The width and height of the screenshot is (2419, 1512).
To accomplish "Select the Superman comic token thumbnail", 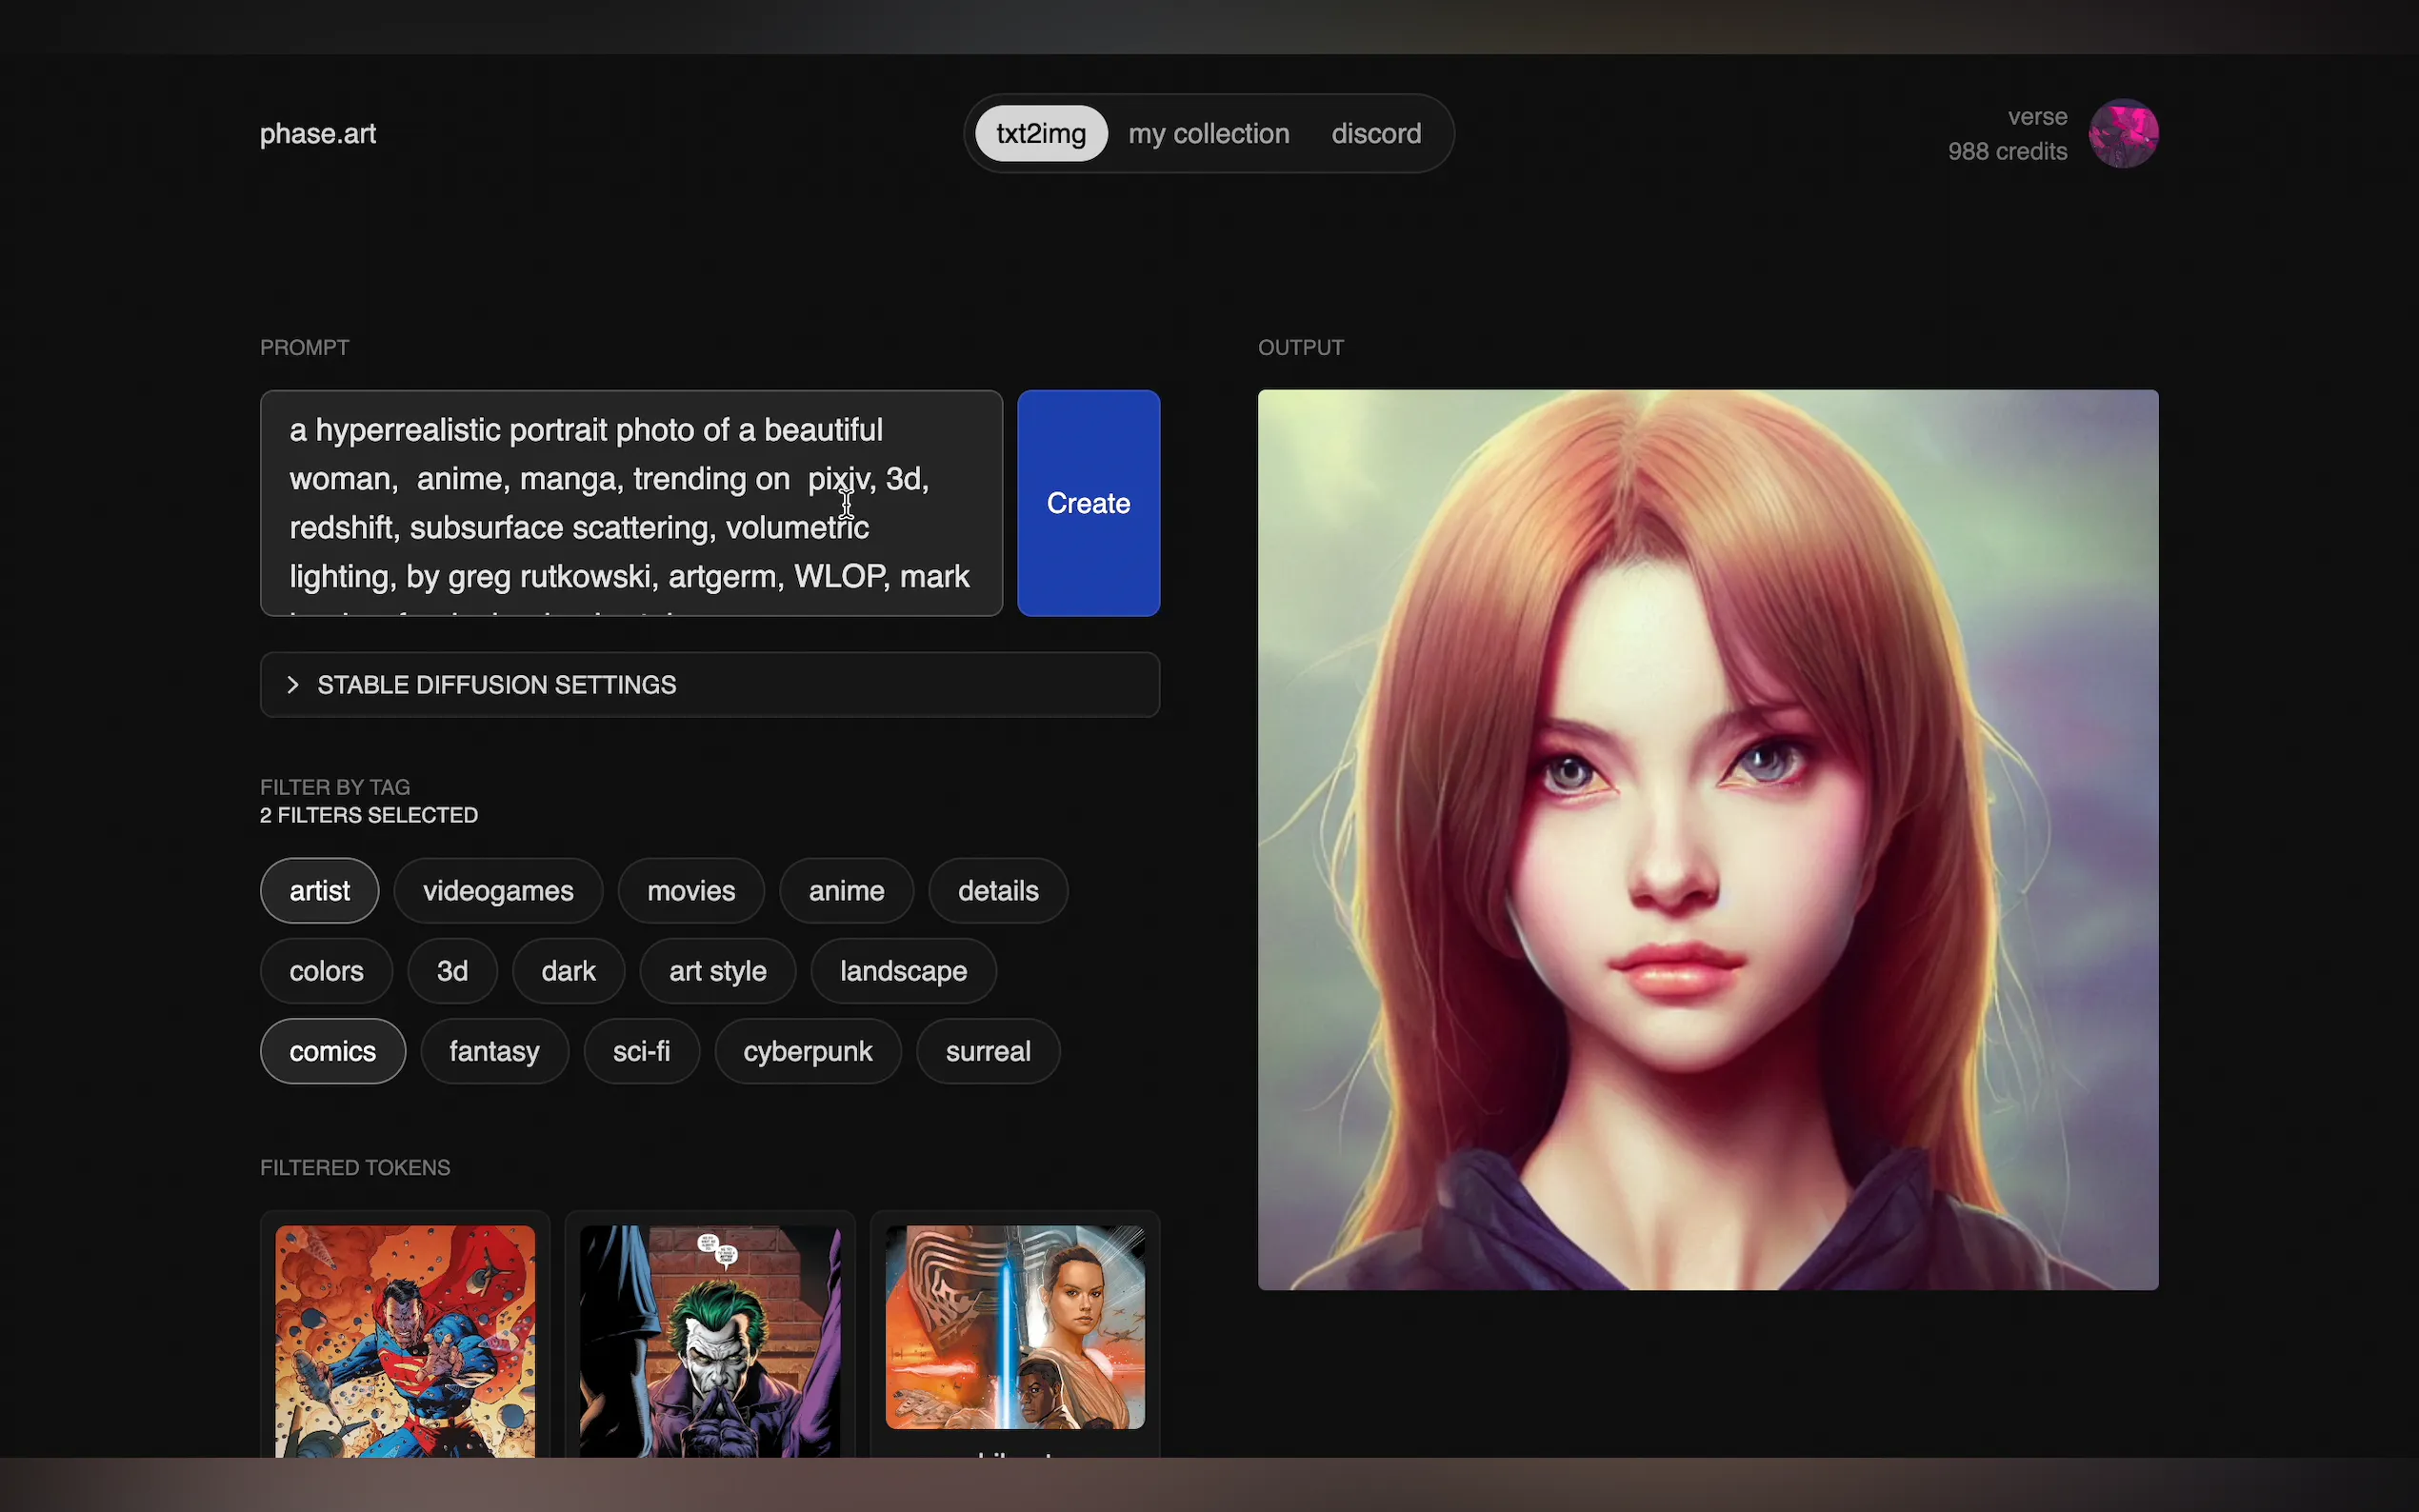I will coord(404,1339).
